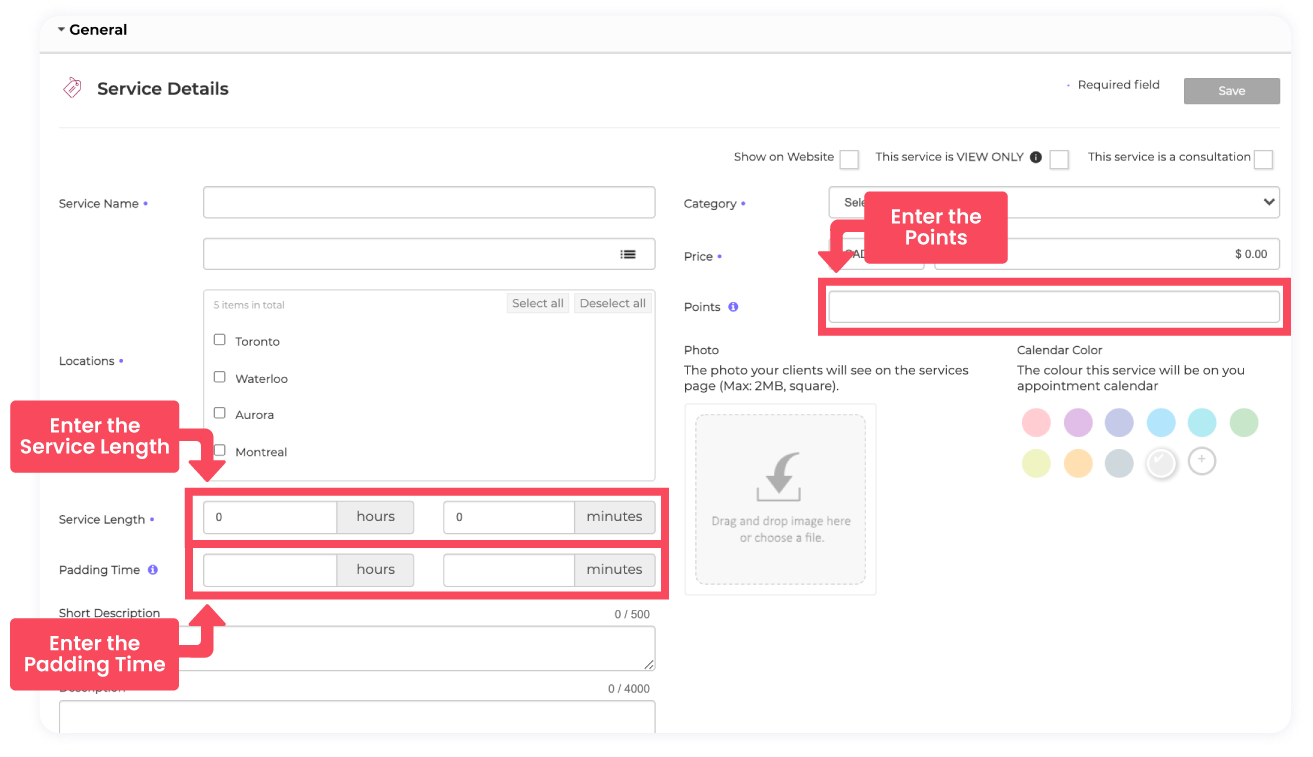Image resolution: width=1313 pixels, height=757 pixels.
Task: Click the Service Name text field
Action: 429,202
